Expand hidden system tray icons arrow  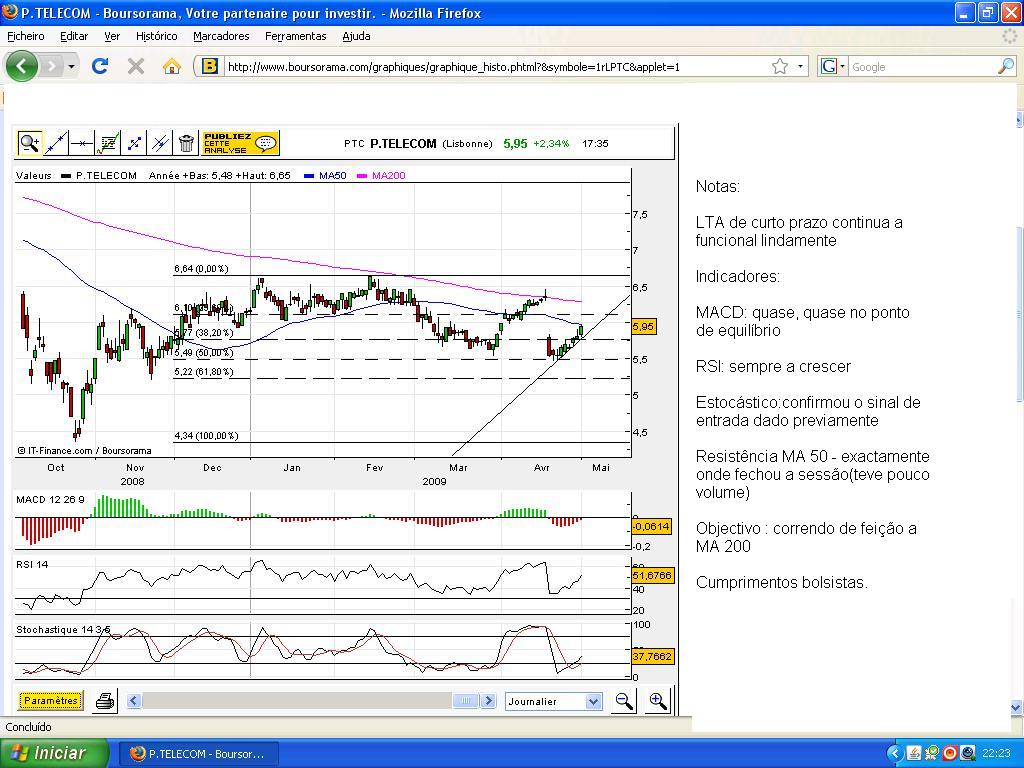[x=895, y=754]
